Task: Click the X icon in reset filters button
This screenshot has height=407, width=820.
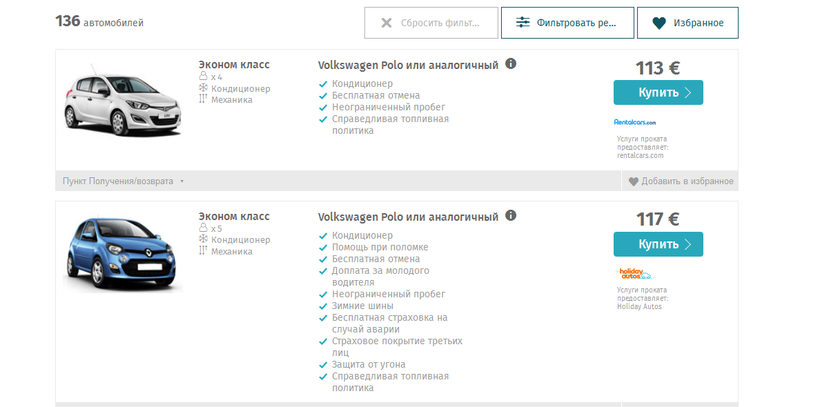Action: click(x=385, y=22)
